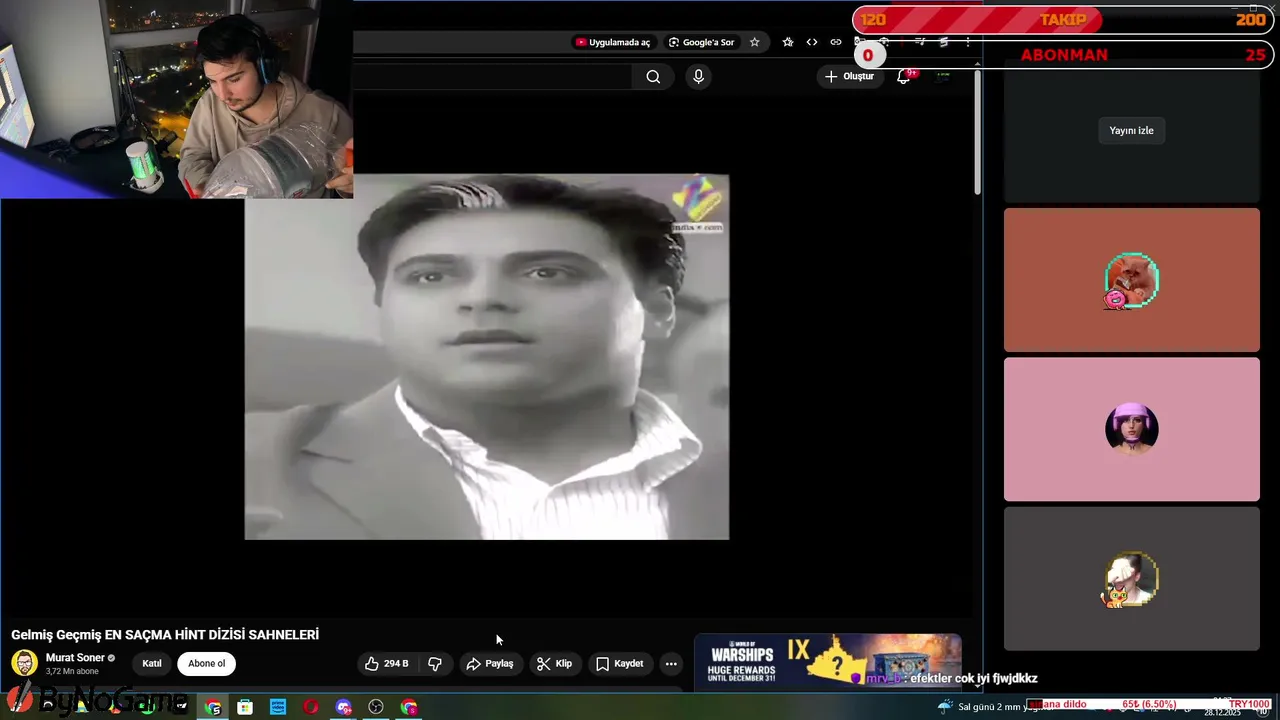1280x720 pixels.
Task: Open Discord taskbar icon with 9+ badge
Action: click(x=343, y=707)
